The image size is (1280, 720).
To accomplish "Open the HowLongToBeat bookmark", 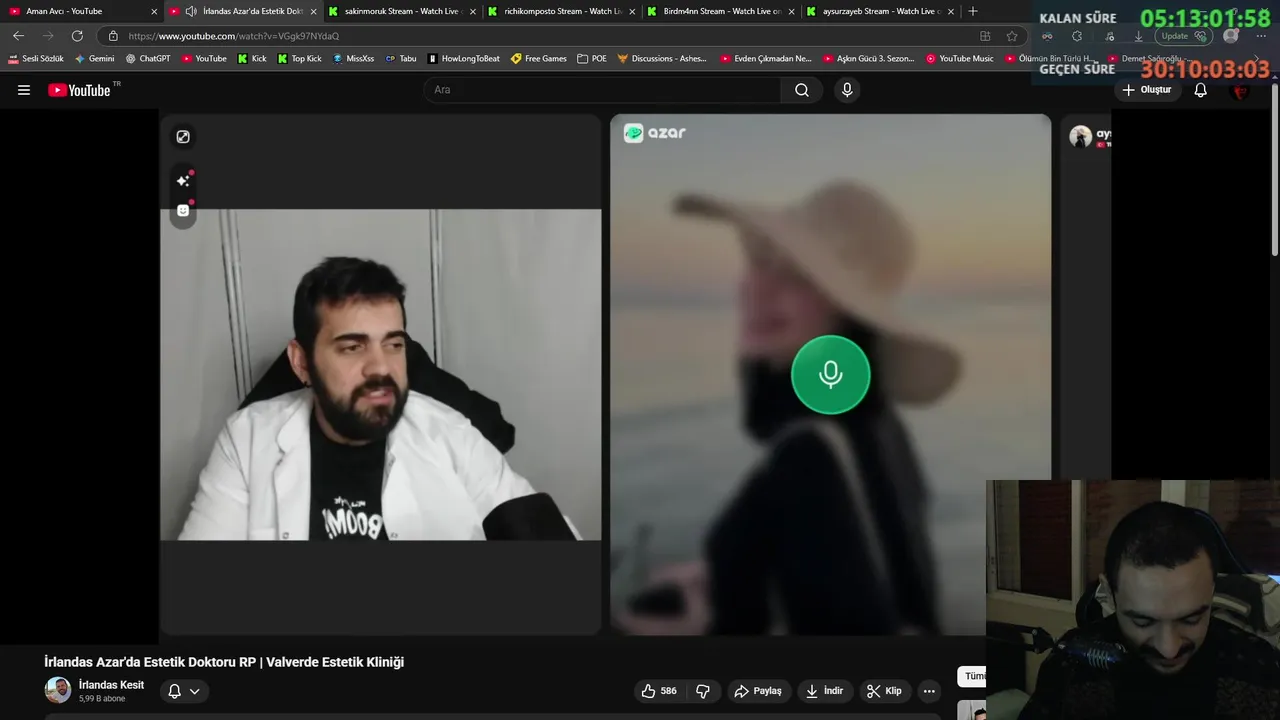I will tap(464, 59).
